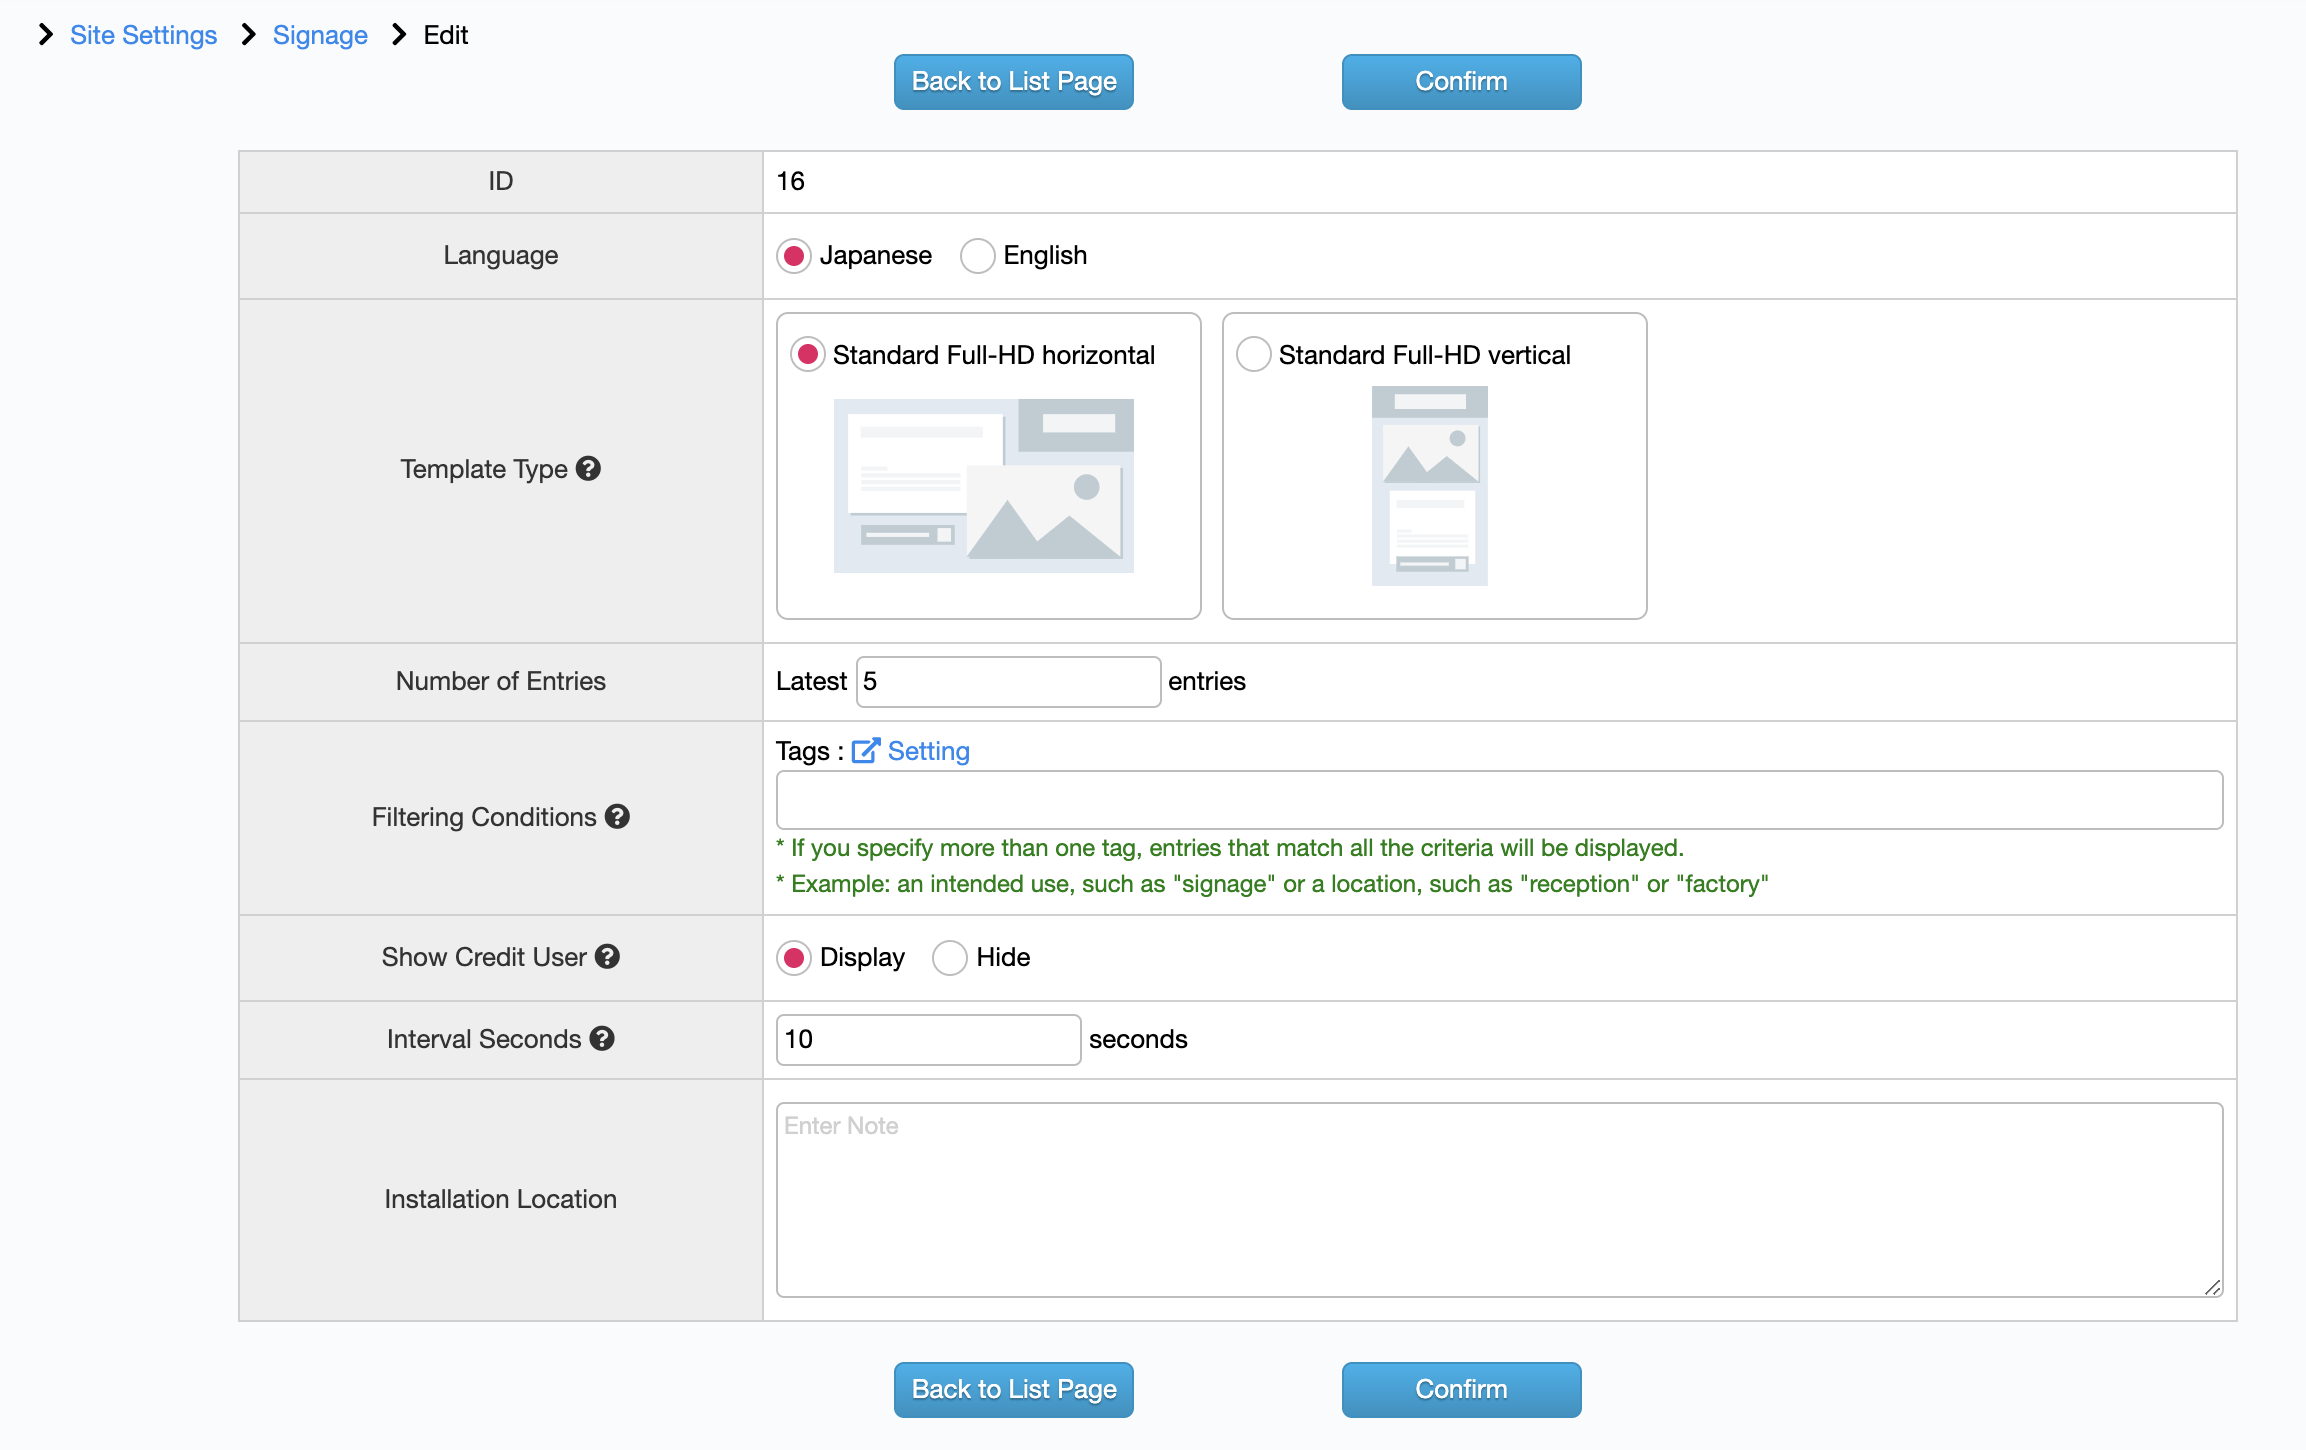
Task: Click the Template Type help icon
Action: pyautogui.click(x=589, y=469)
